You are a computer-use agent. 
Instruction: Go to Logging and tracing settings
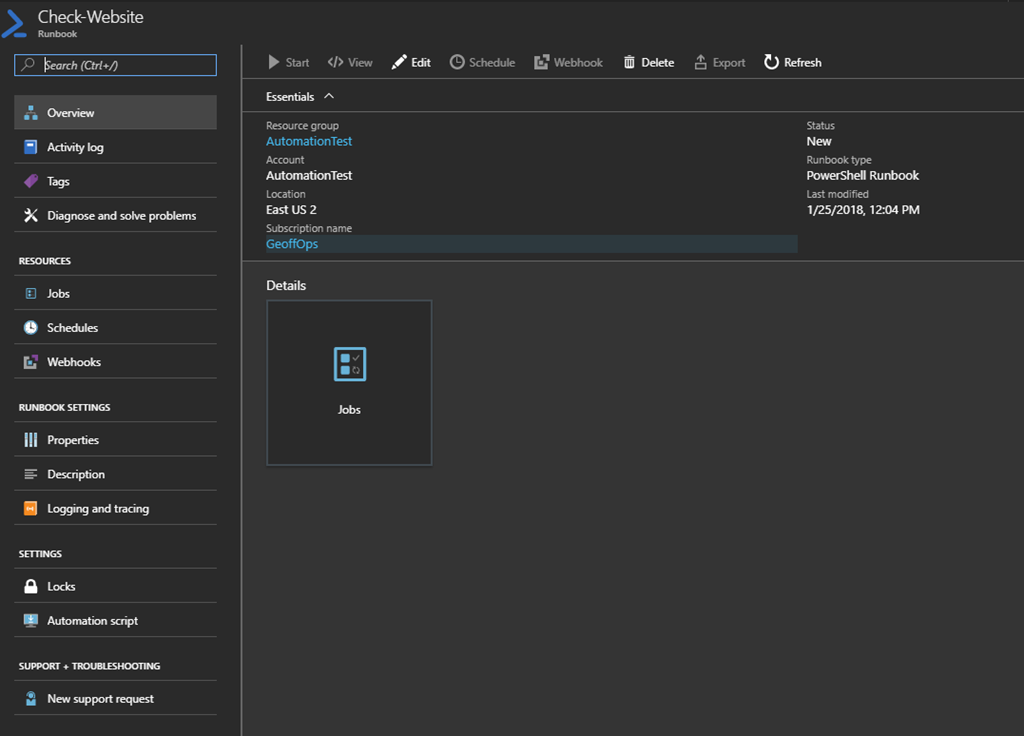tap(98, 508)
